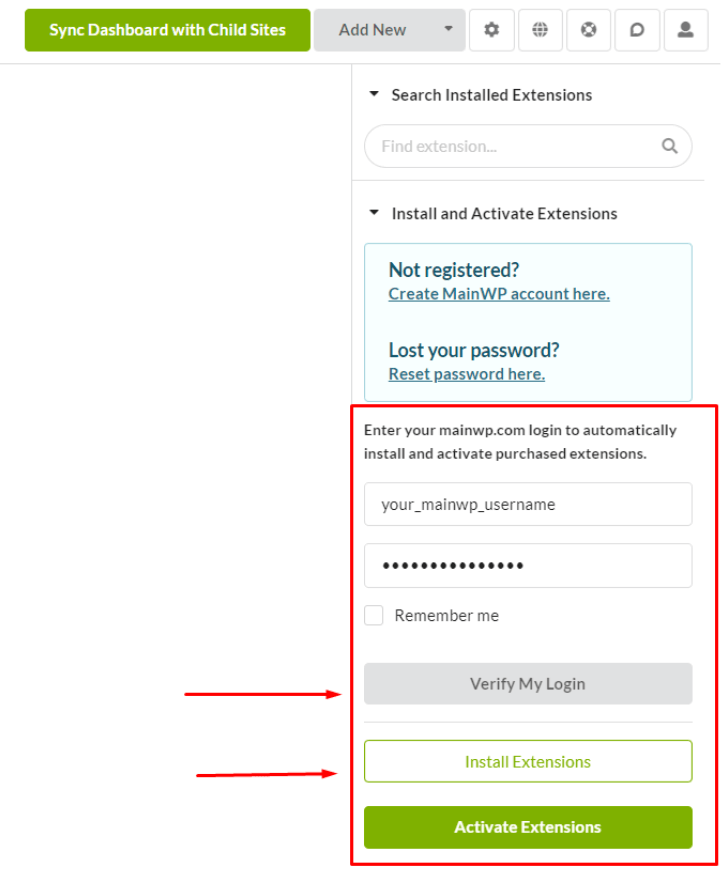The width and height of the screenshot is (724, 872).
Task: Click the globe icon in top toolbar
Action: [542, 30]
